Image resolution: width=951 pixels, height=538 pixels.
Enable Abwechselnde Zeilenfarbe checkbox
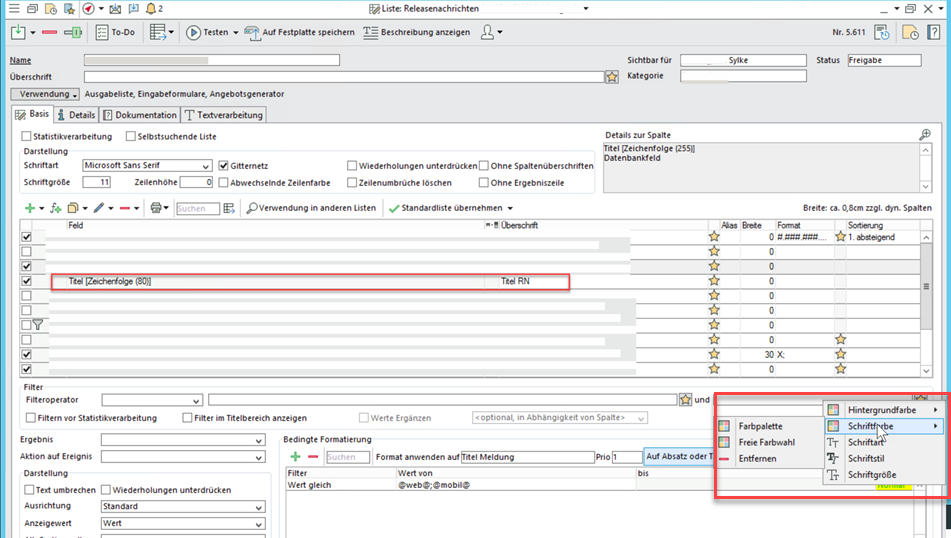coord(224,183)
